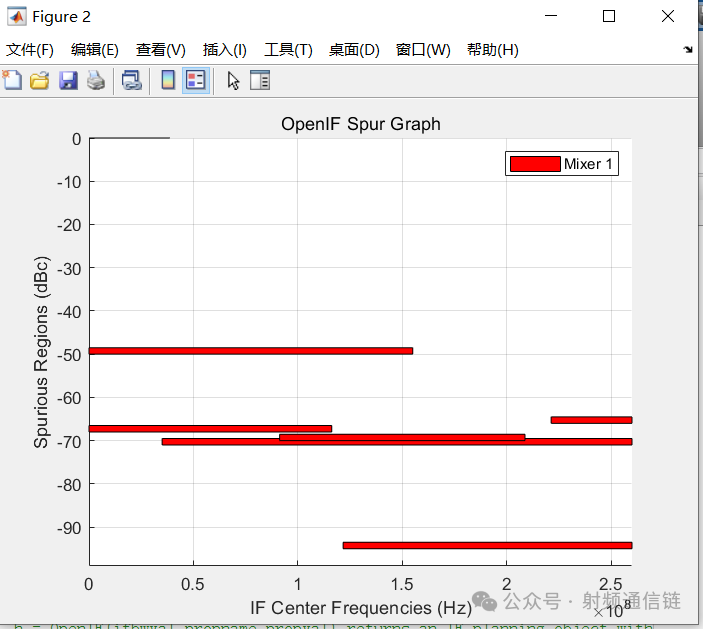Select the red spur bar near -95 dBc
This screenshot has height=629, width=703.
[x=487, y=545]
